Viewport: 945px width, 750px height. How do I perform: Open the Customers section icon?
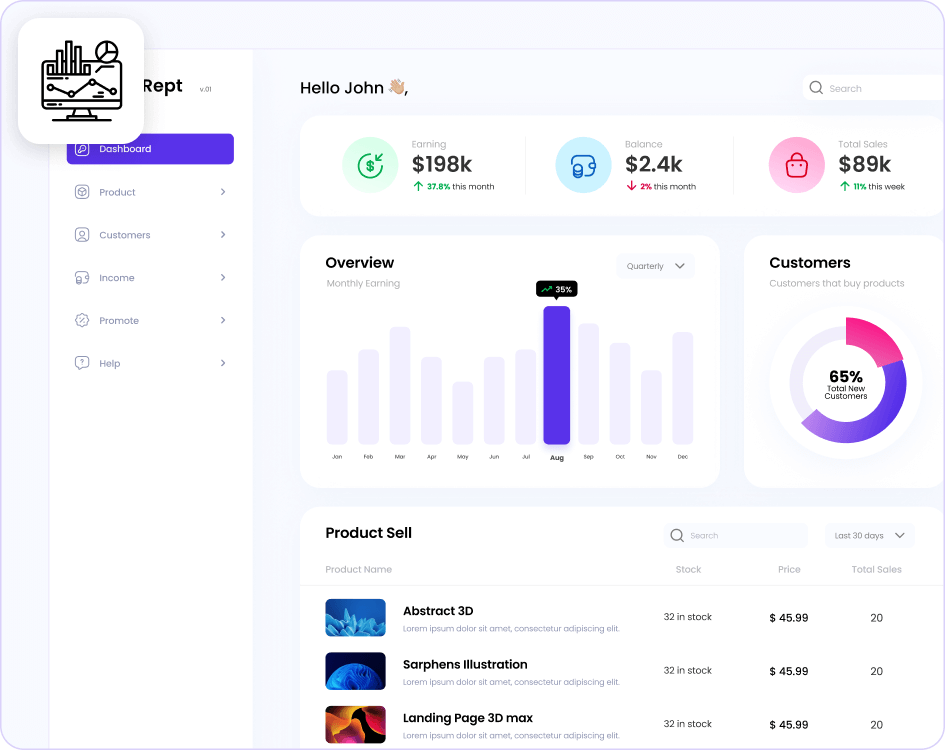tap(83, 234)
